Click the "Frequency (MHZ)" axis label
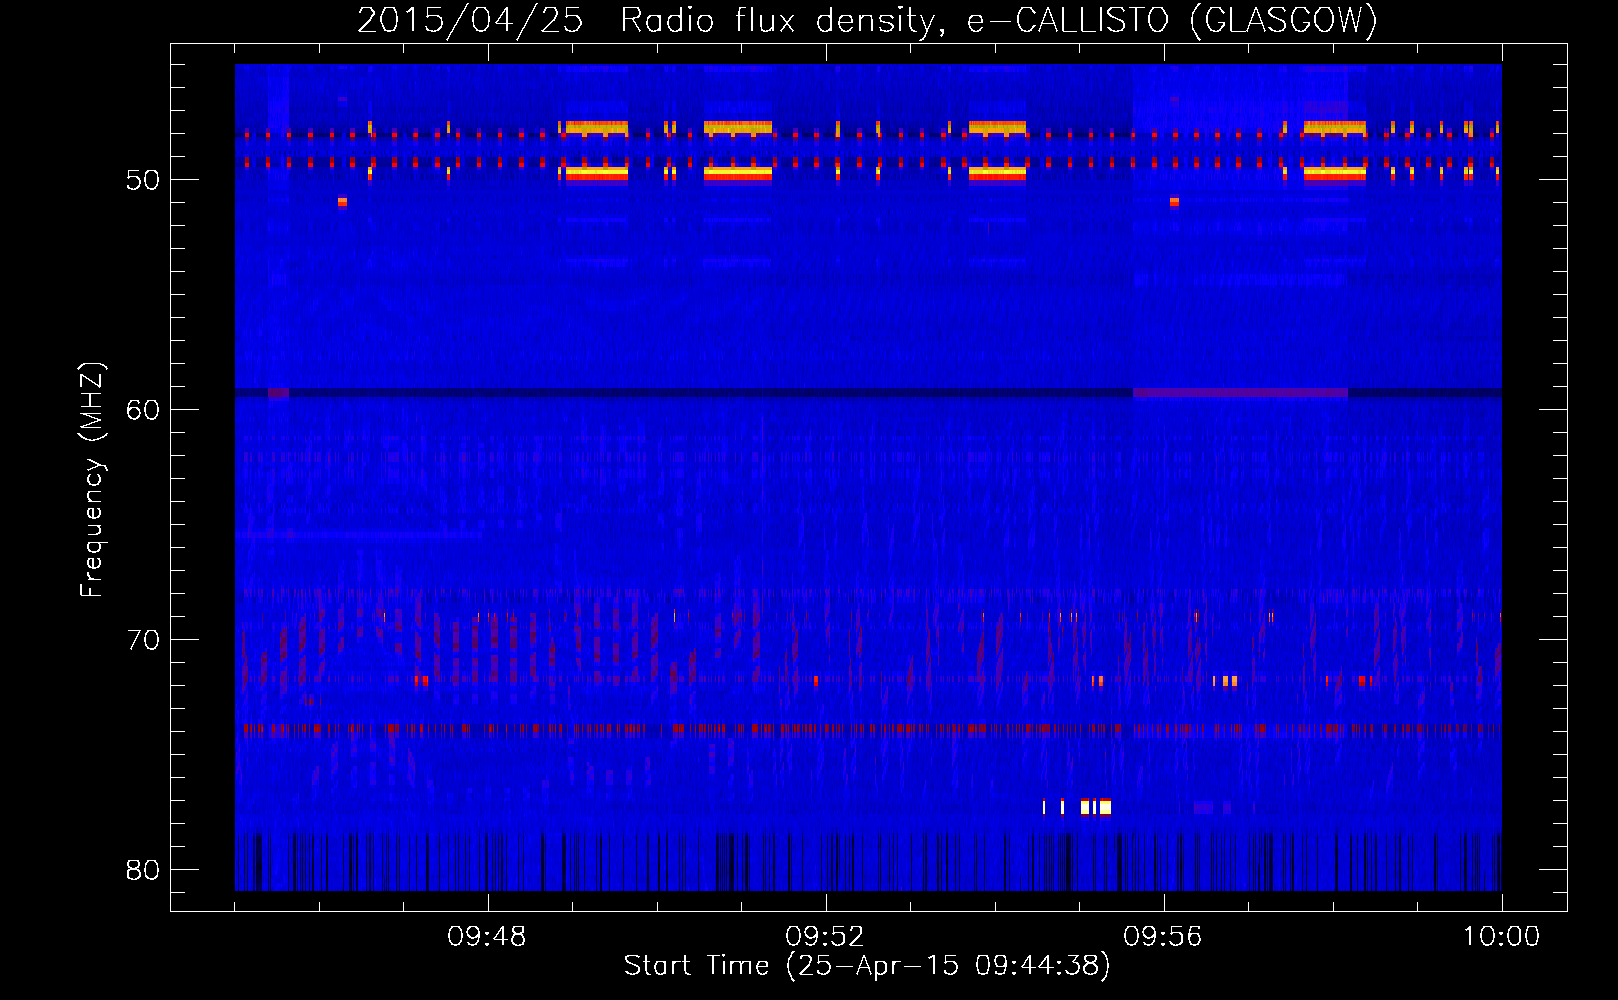Viewport: 1618px width, 1000px height. click(x=92, y=480)
